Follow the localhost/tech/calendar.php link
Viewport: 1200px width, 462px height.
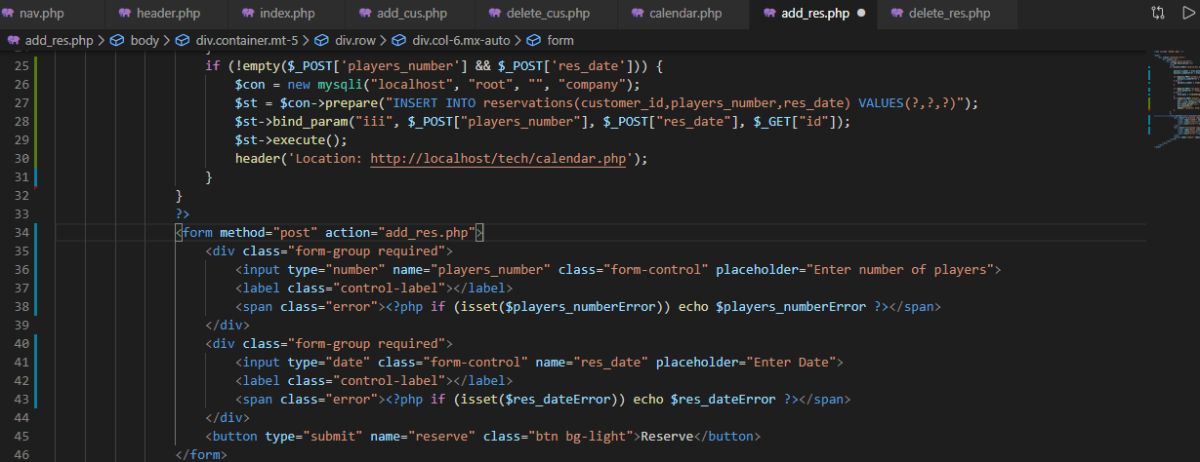[x=499, y=159]
